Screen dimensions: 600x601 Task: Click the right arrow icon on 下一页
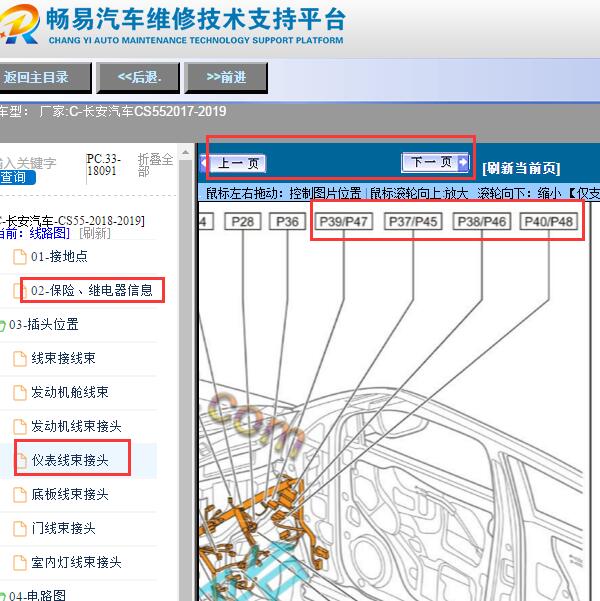coord(463,162)
